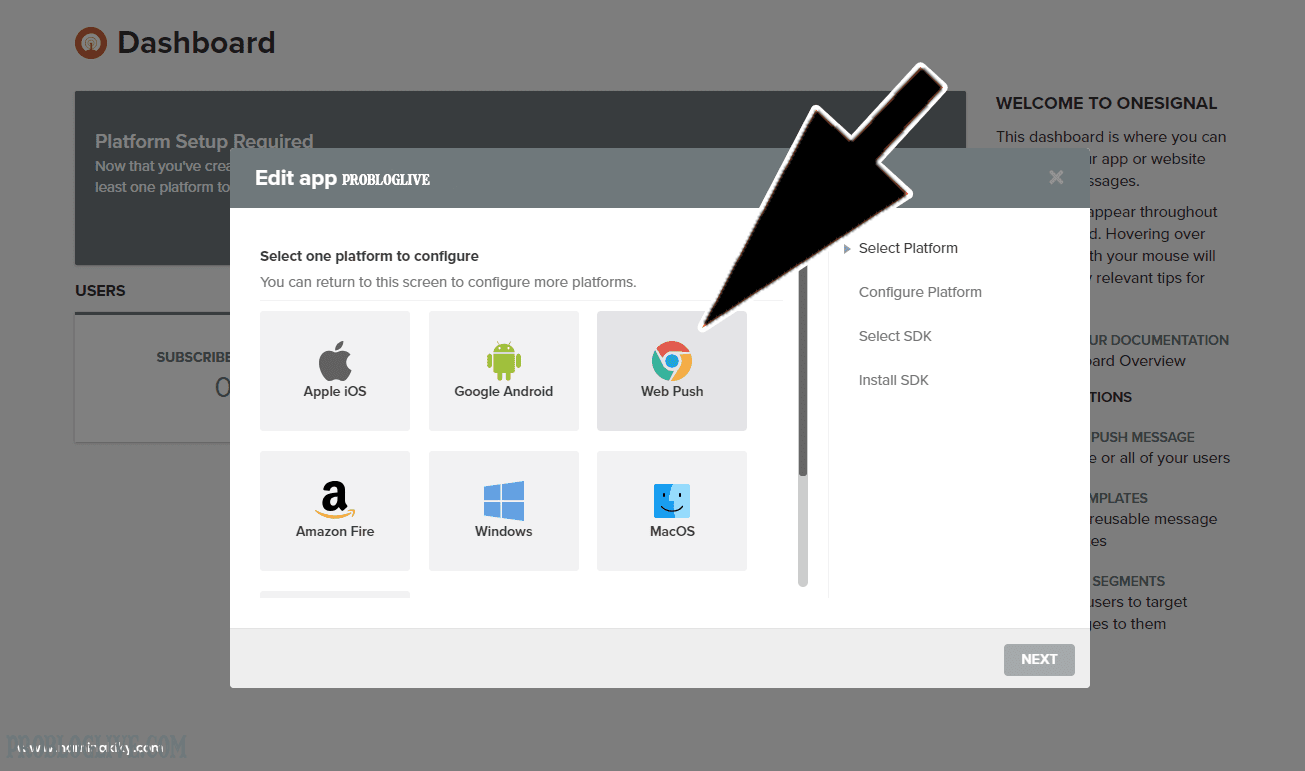Click the Apple iOS label
This screenshot has width=1305, height=771.
coord(335,391)
